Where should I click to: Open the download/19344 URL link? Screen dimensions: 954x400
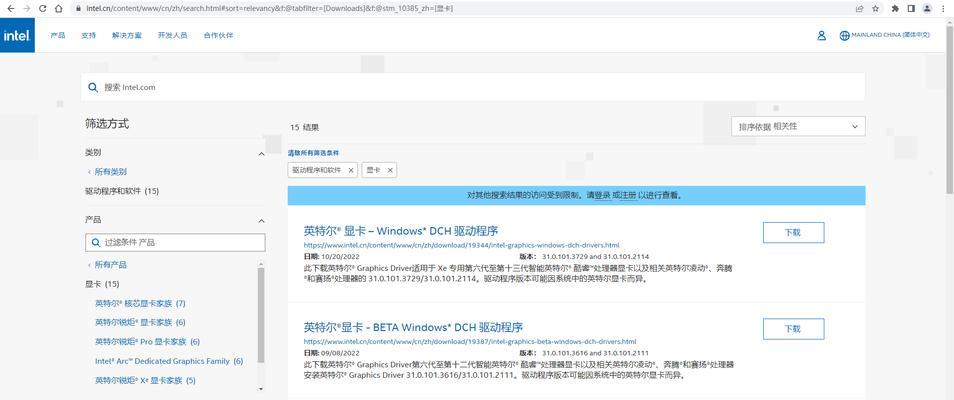(461, 245)
